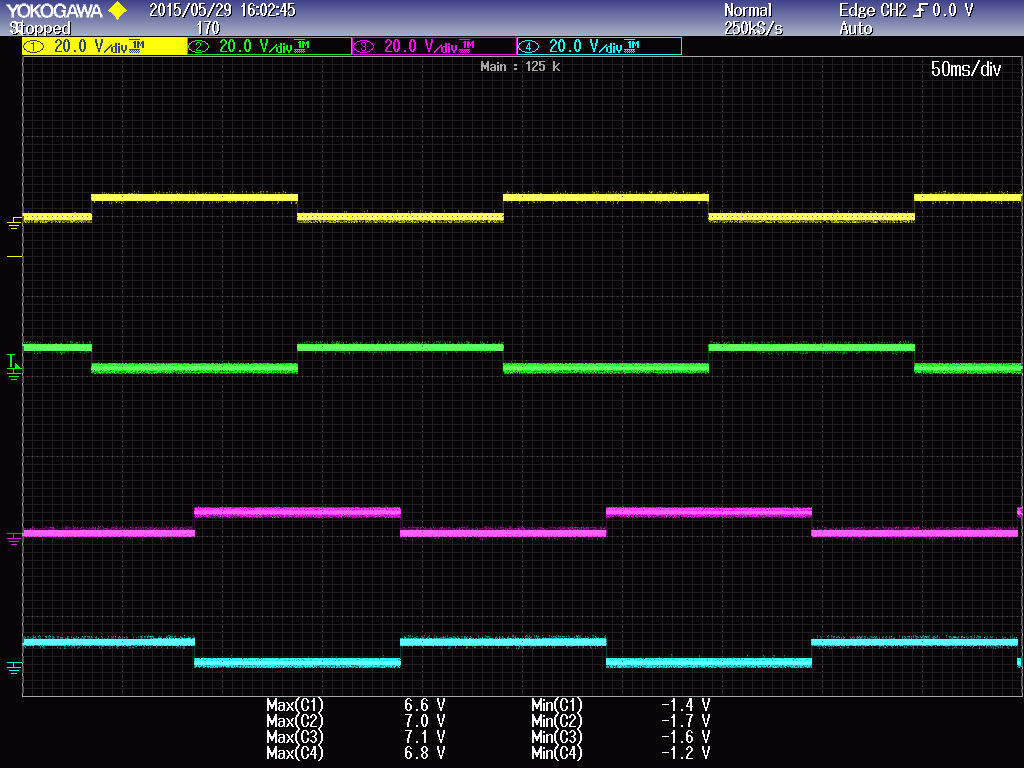Screen dimensions: 1024x768
Task: Click the Normal acquisition mode label
Action: coord(748,10)
